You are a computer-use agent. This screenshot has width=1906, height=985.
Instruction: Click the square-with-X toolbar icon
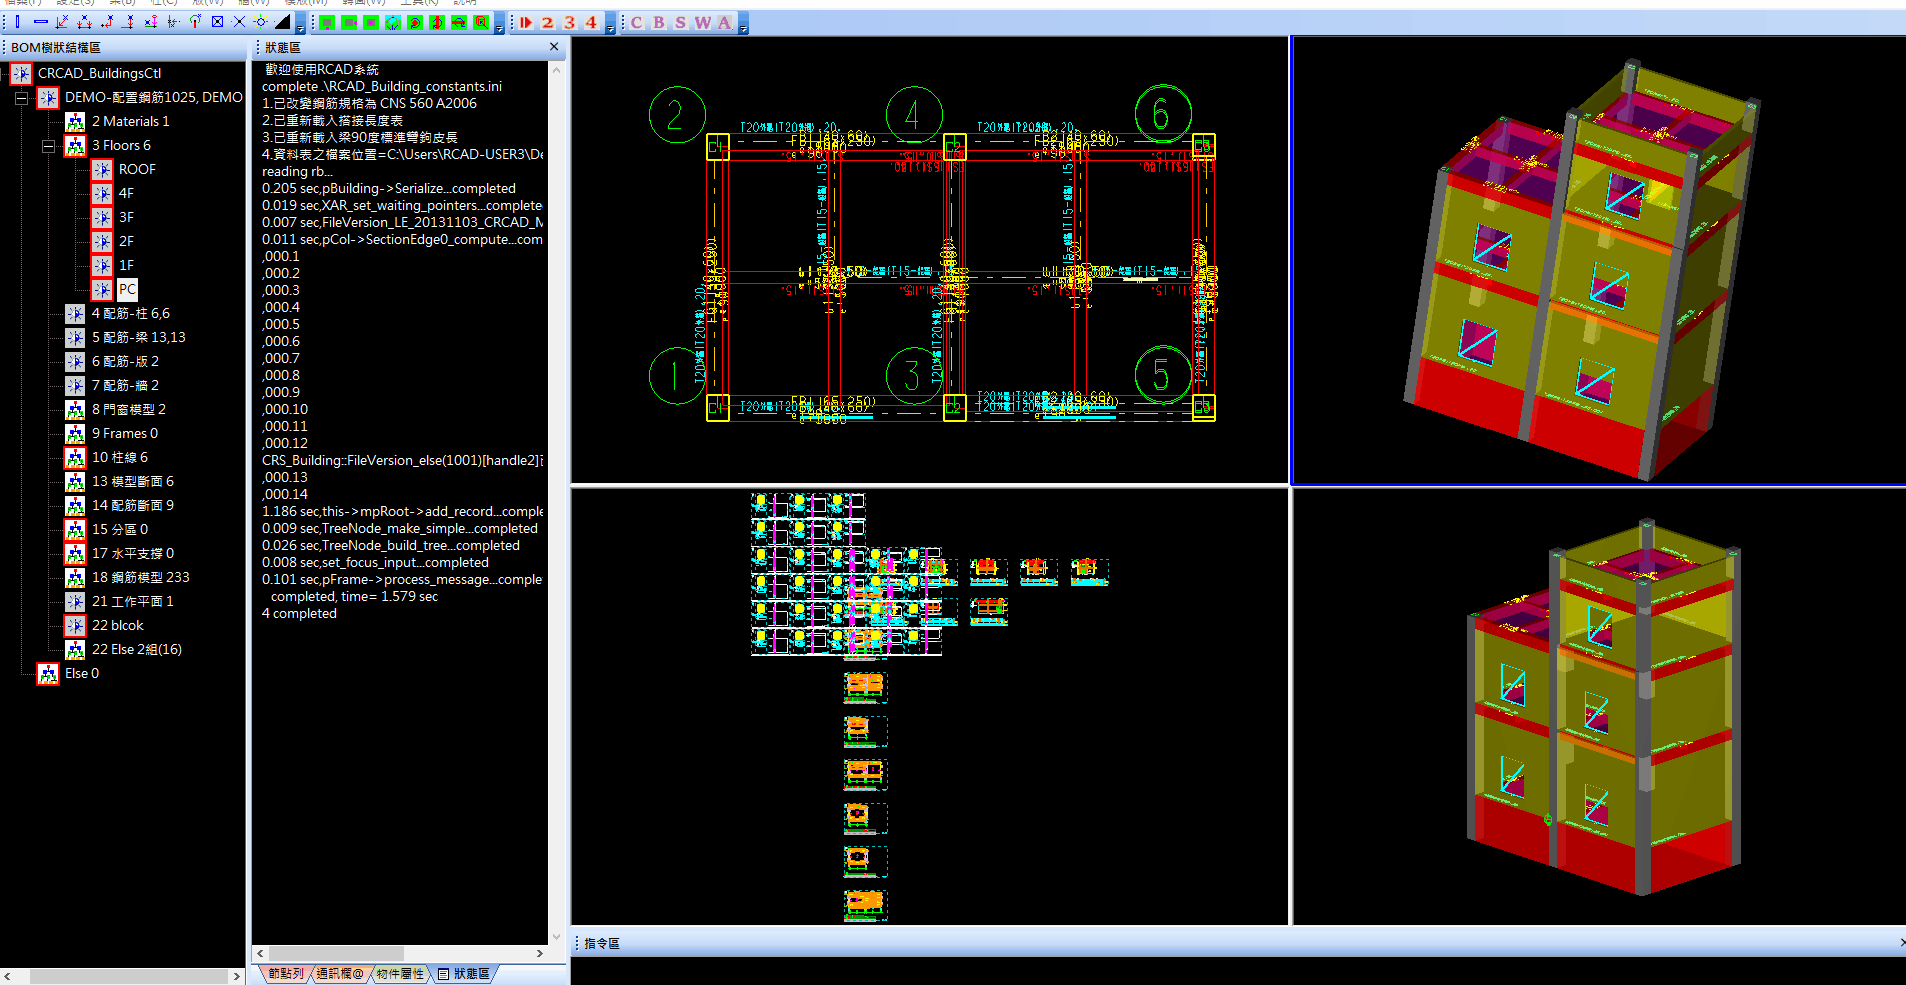click(x=217, y=22)
